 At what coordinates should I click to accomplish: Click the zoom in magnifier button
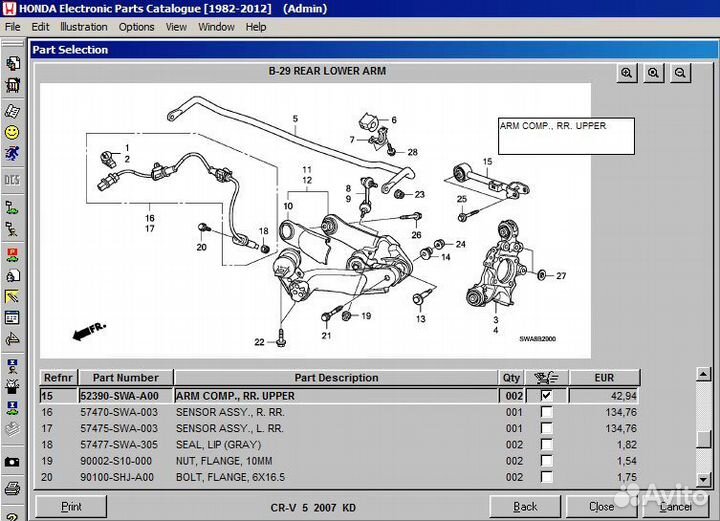[627, 73]
